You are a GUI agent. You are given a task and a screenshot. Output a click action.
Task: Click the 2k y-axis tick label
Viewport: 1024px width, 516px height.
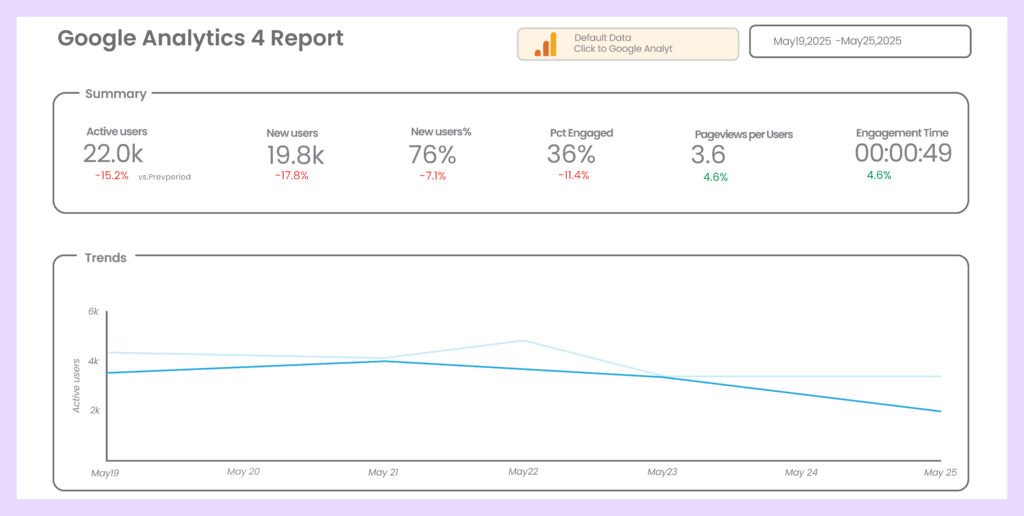[x=94, y=410]
